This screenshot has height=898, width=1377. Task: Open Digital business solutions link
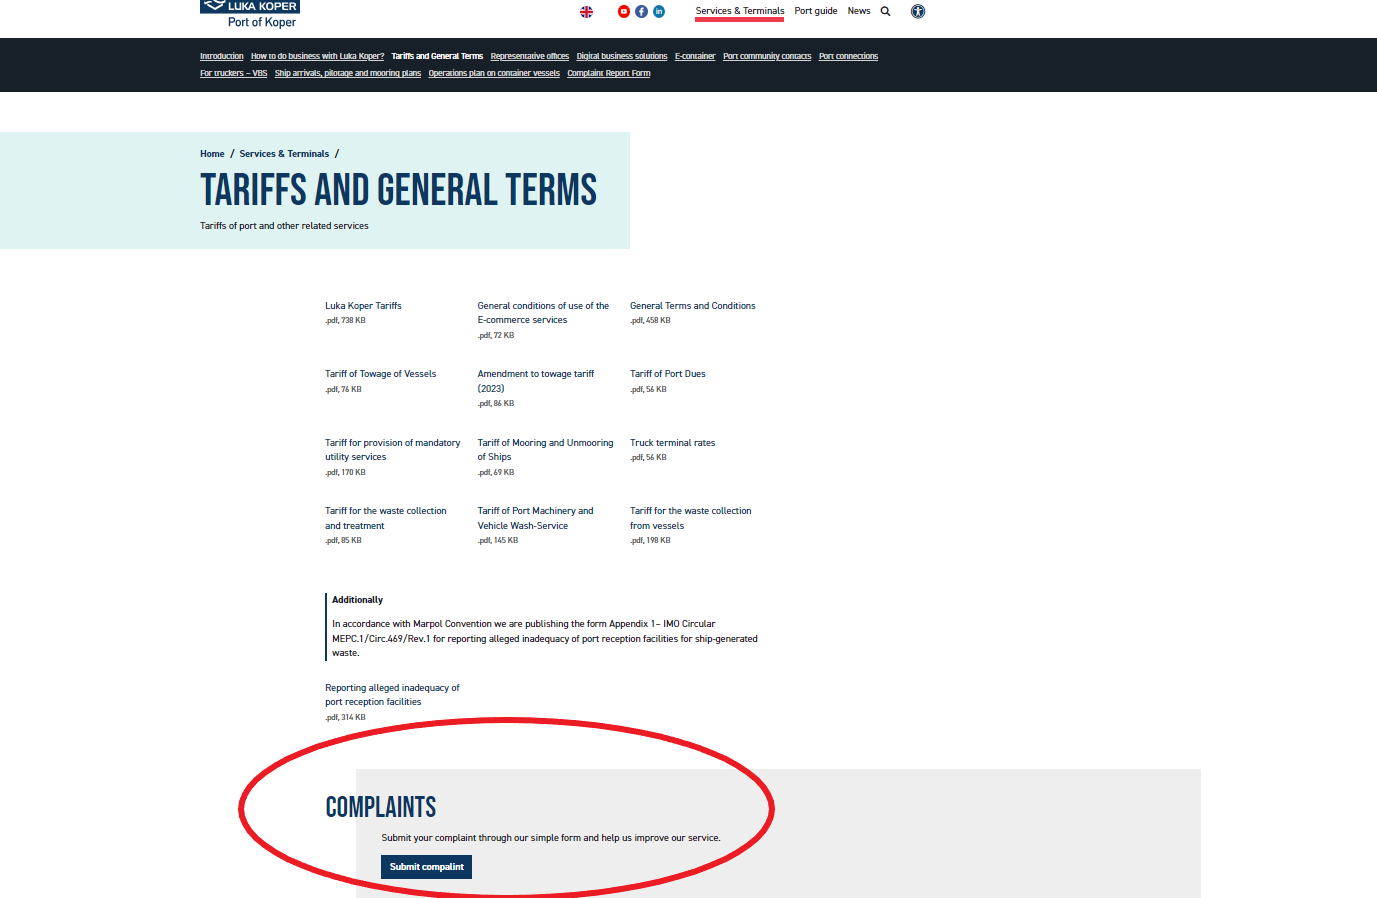tap(622, 56)
